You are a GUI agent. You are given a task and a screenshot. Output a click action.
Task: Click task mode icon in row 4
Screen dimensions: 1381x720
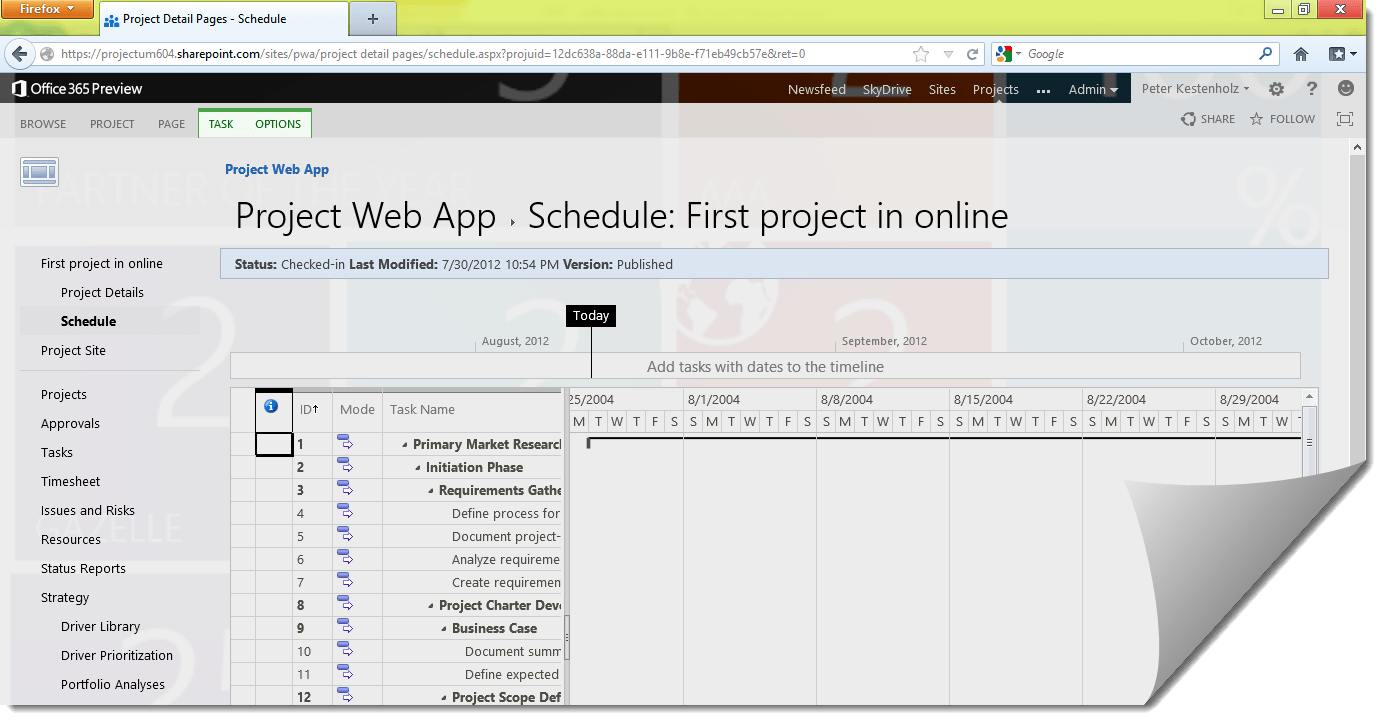[345, 512]
